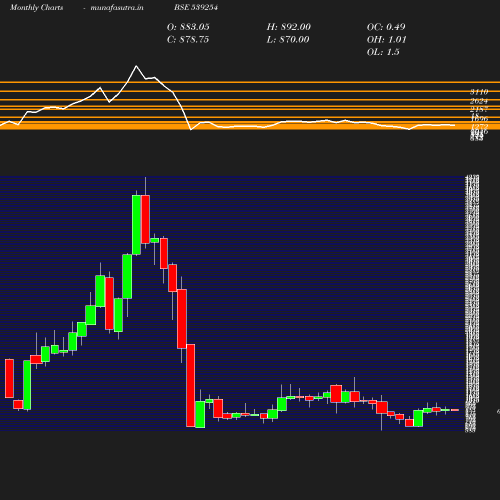Click the close value 'C: 878.75'
Viewport: 500px width, 500px height.
188,40
